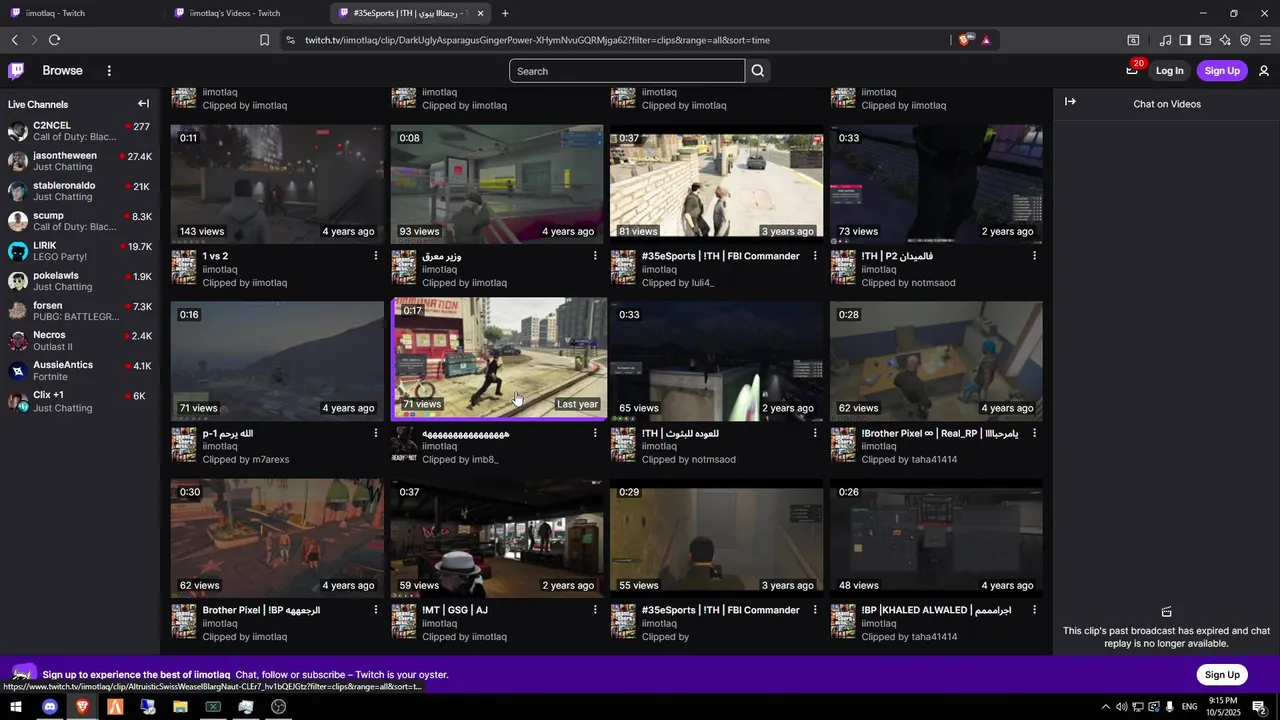Image resolution: width=1280 pixels, height=720 pixels.
Task: Open forsen live channel
Action: coord(79,311)
